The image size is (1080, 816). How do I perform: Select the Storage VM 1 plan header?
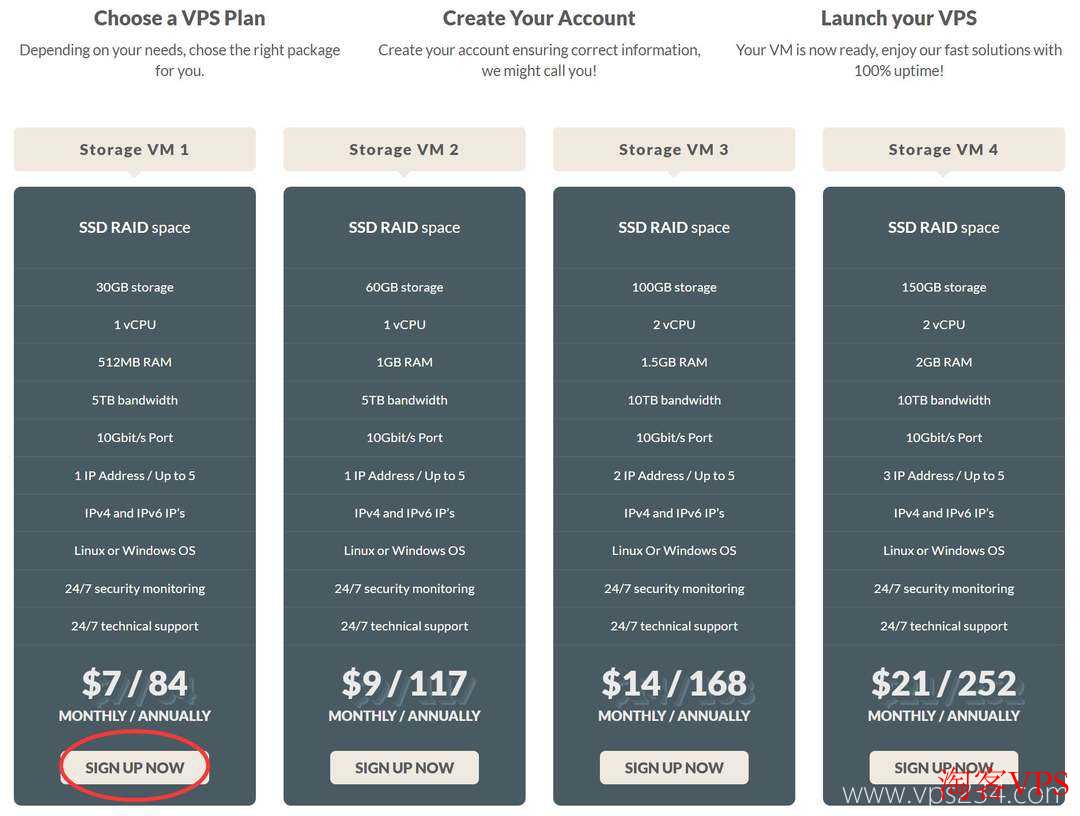click(x=134, y=148)
